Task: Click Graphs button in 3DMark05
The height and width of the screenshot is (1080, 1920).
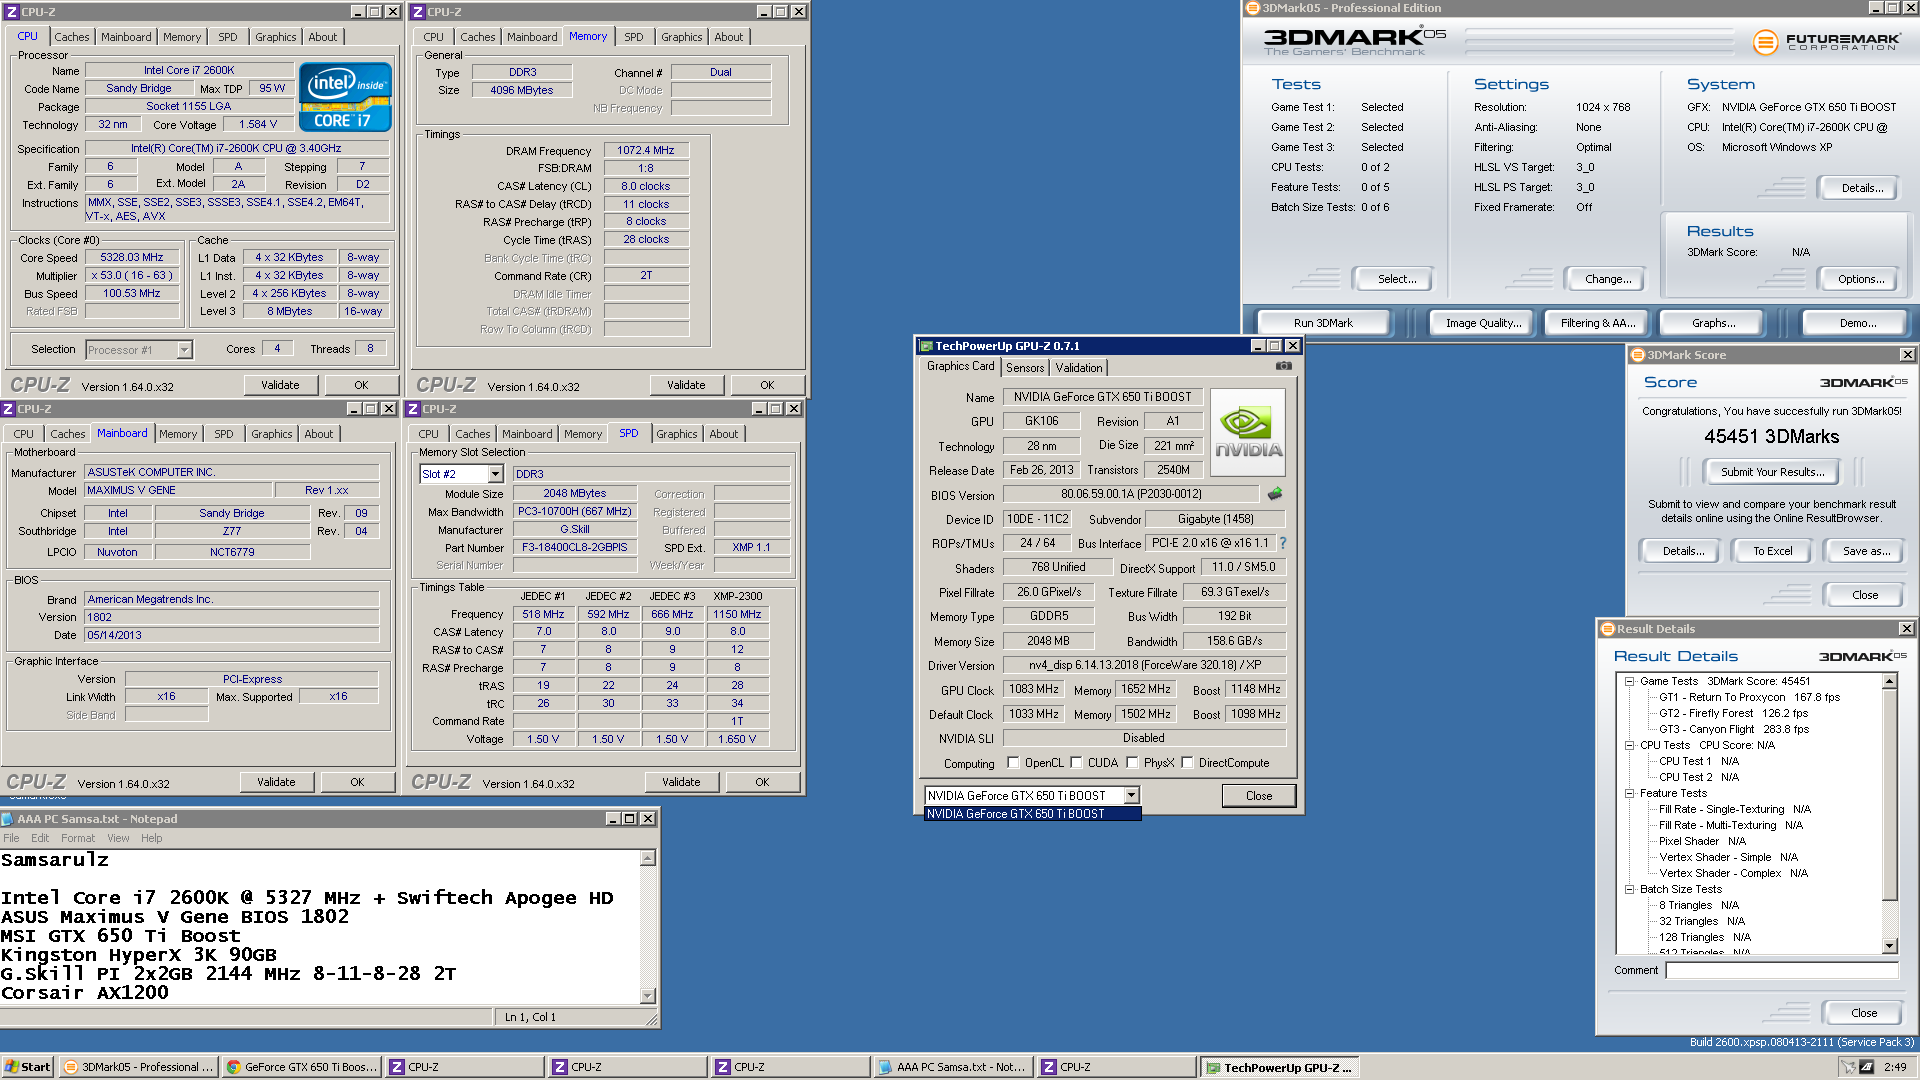Action: coord(1713,323)
